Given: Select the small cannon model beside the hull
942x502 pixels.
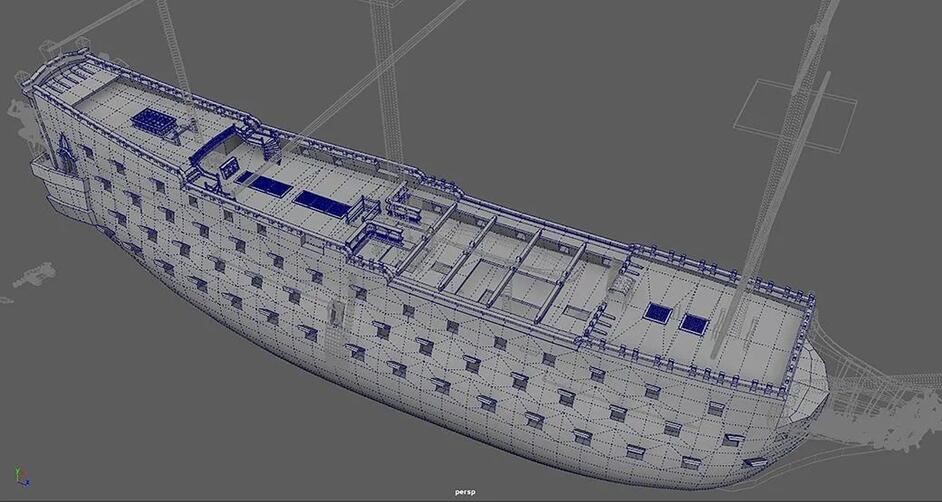Looking at the screenshot, I should pyautogui.click(x=34, y=275).
